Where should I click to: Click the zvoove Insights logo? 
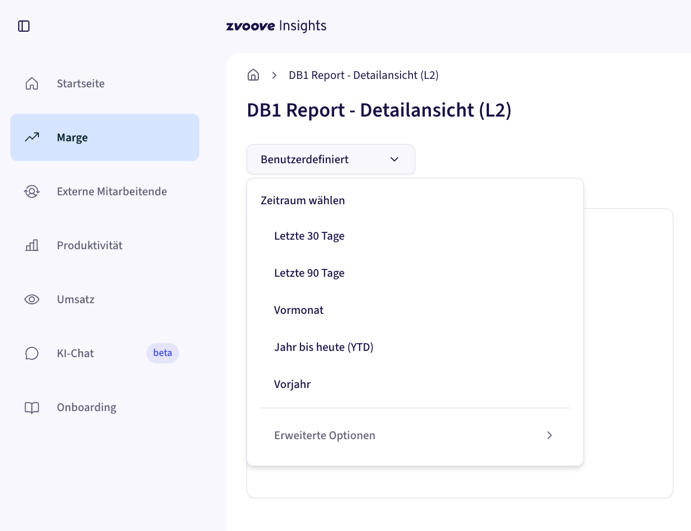point(276,26)
